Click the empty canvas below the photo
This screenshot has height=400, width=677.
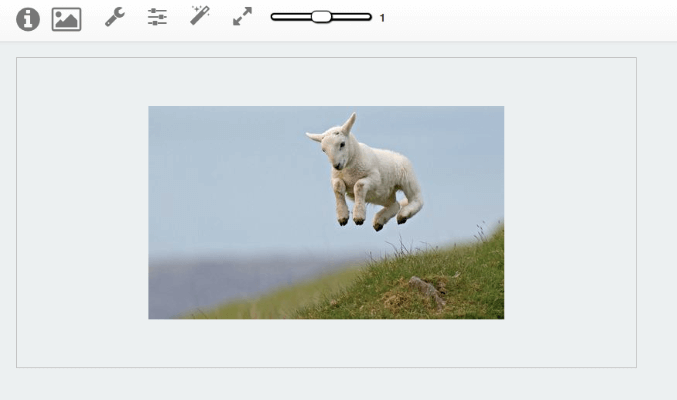[x=326, y=343]
